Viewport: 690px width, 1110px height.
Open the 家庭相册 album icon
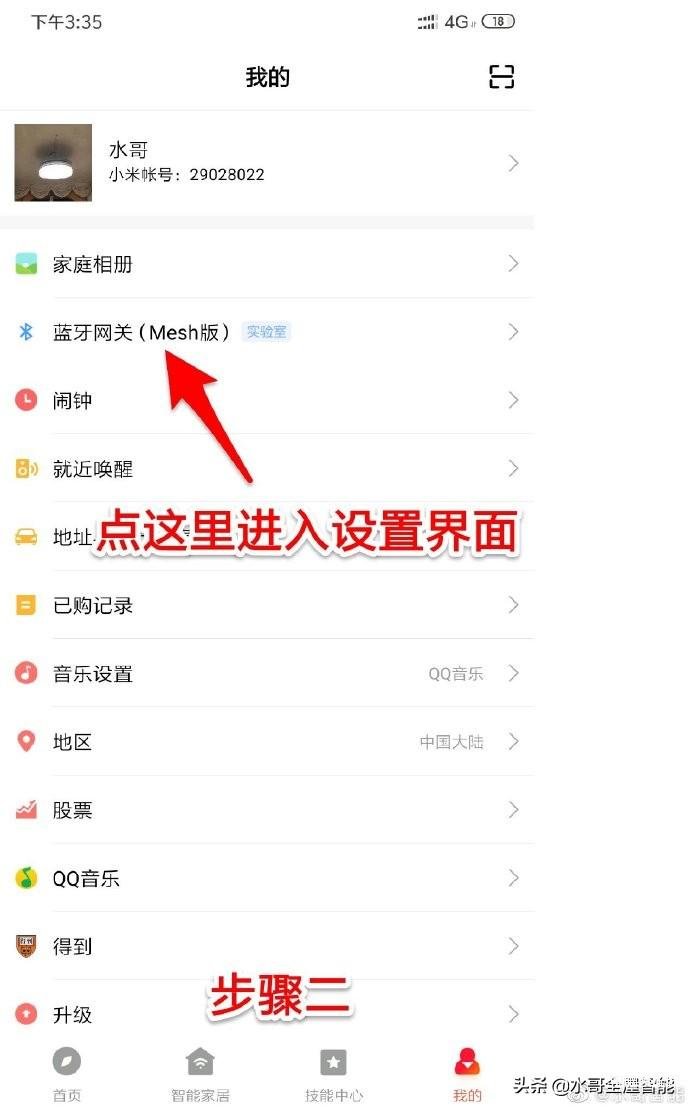point(26,264)
